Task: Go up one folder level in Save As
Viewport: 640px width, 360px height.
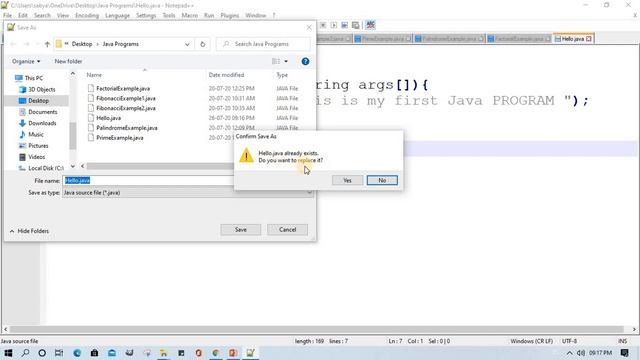Action: point(47,44)
